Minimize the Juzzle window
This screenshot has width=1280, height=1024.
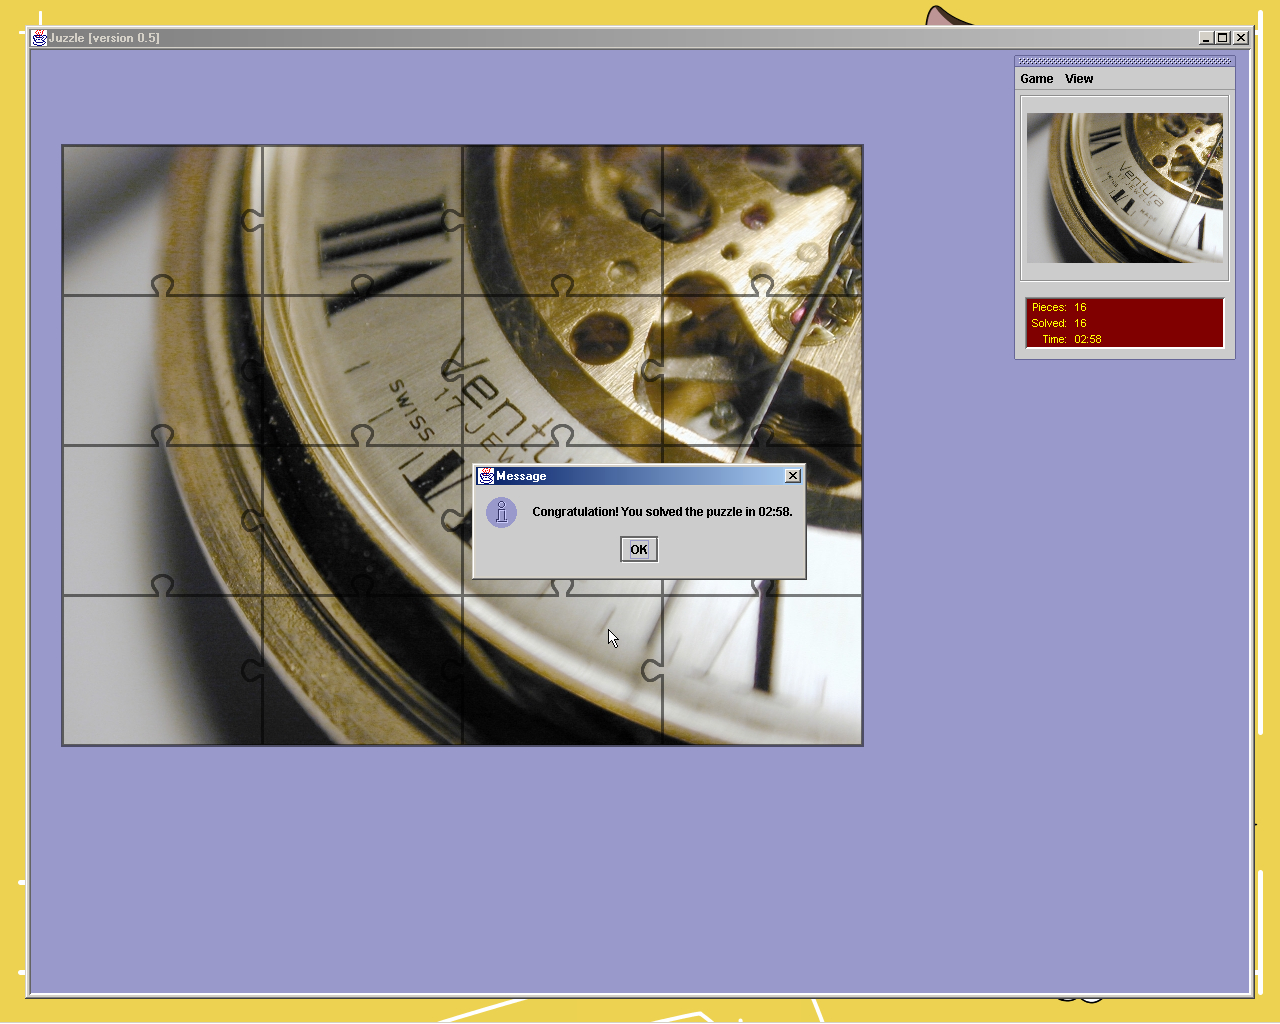click(x=1205, y=38)
